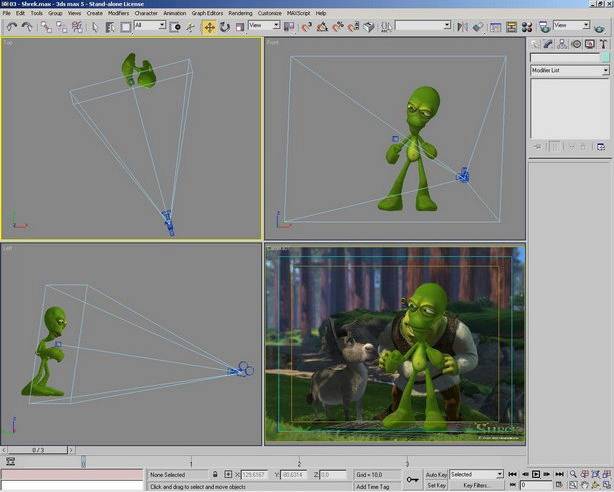
Task: Open the Graph Editors menu
Action: pos(207,13)
